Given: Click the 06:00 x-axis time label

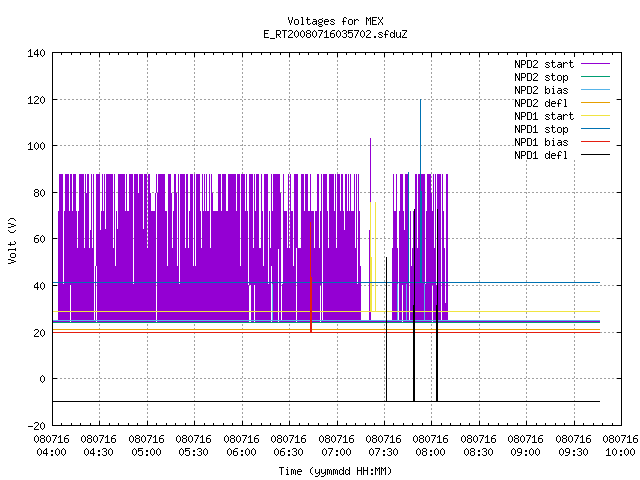Looking at the screenshot, I should coord(241,452).
